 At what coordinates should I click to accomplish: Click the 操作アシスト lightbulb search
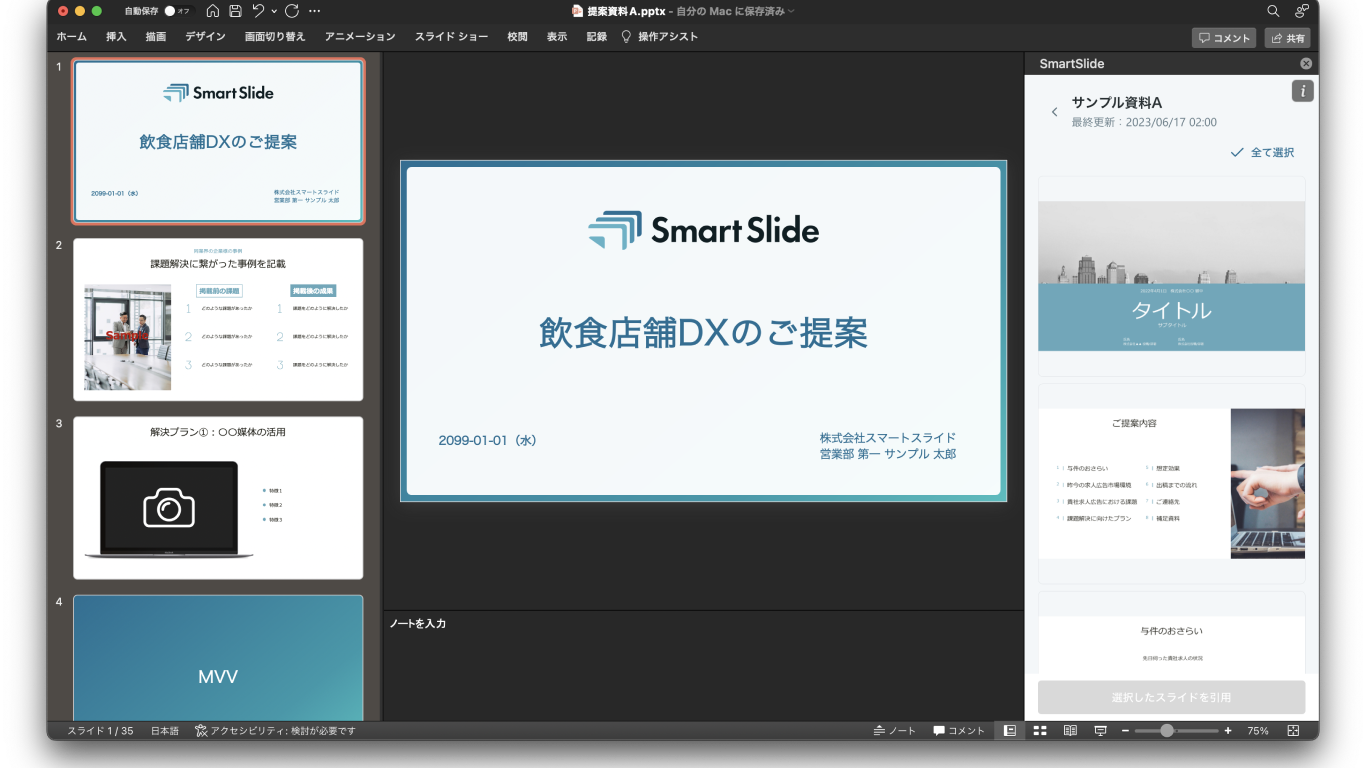(x=660, y=37)
